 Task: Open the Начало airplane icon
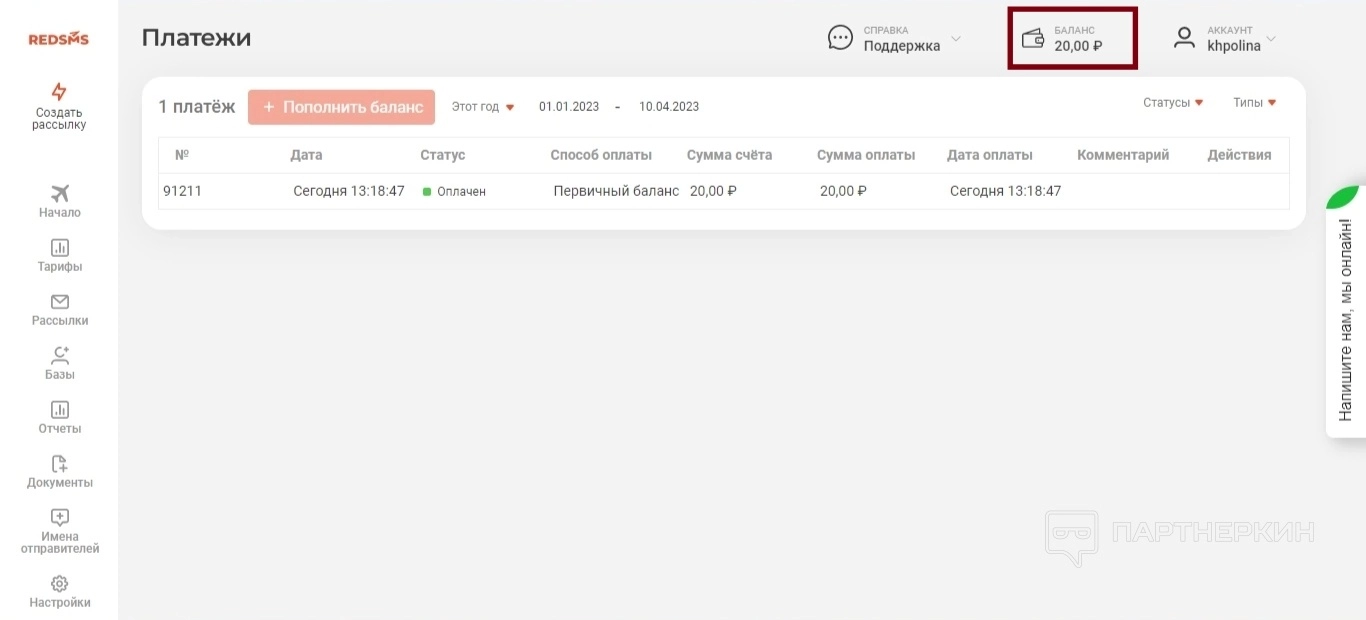[x=60, y=194]
